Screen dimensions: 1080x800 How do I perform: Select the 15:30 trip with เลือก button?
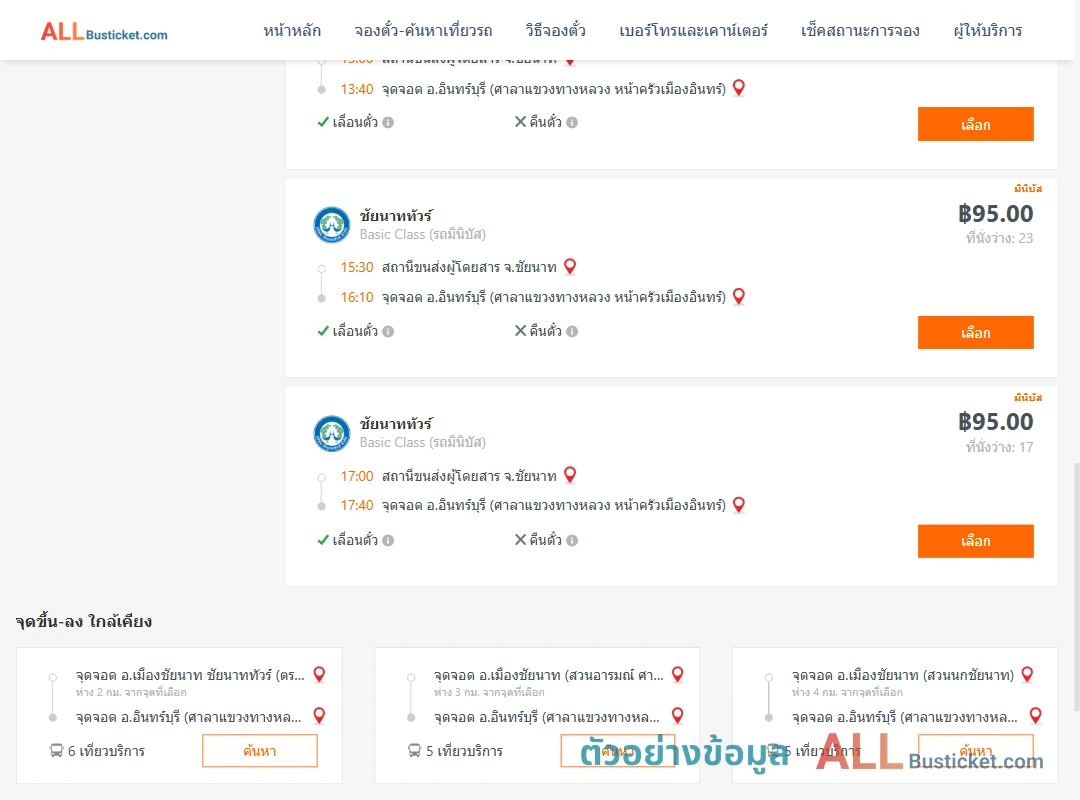[975, 333]
